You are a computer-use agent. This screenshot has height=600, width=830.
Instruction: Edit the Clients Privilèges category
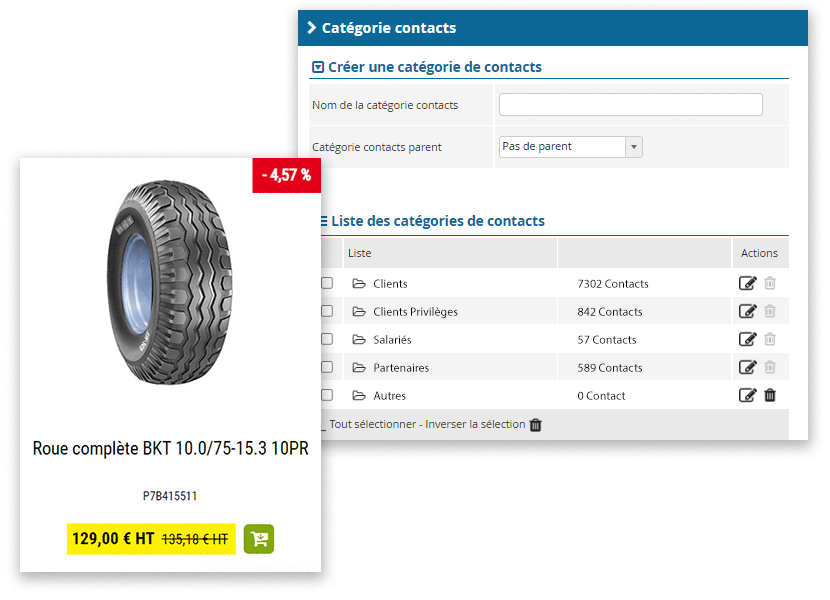(747, 311)
